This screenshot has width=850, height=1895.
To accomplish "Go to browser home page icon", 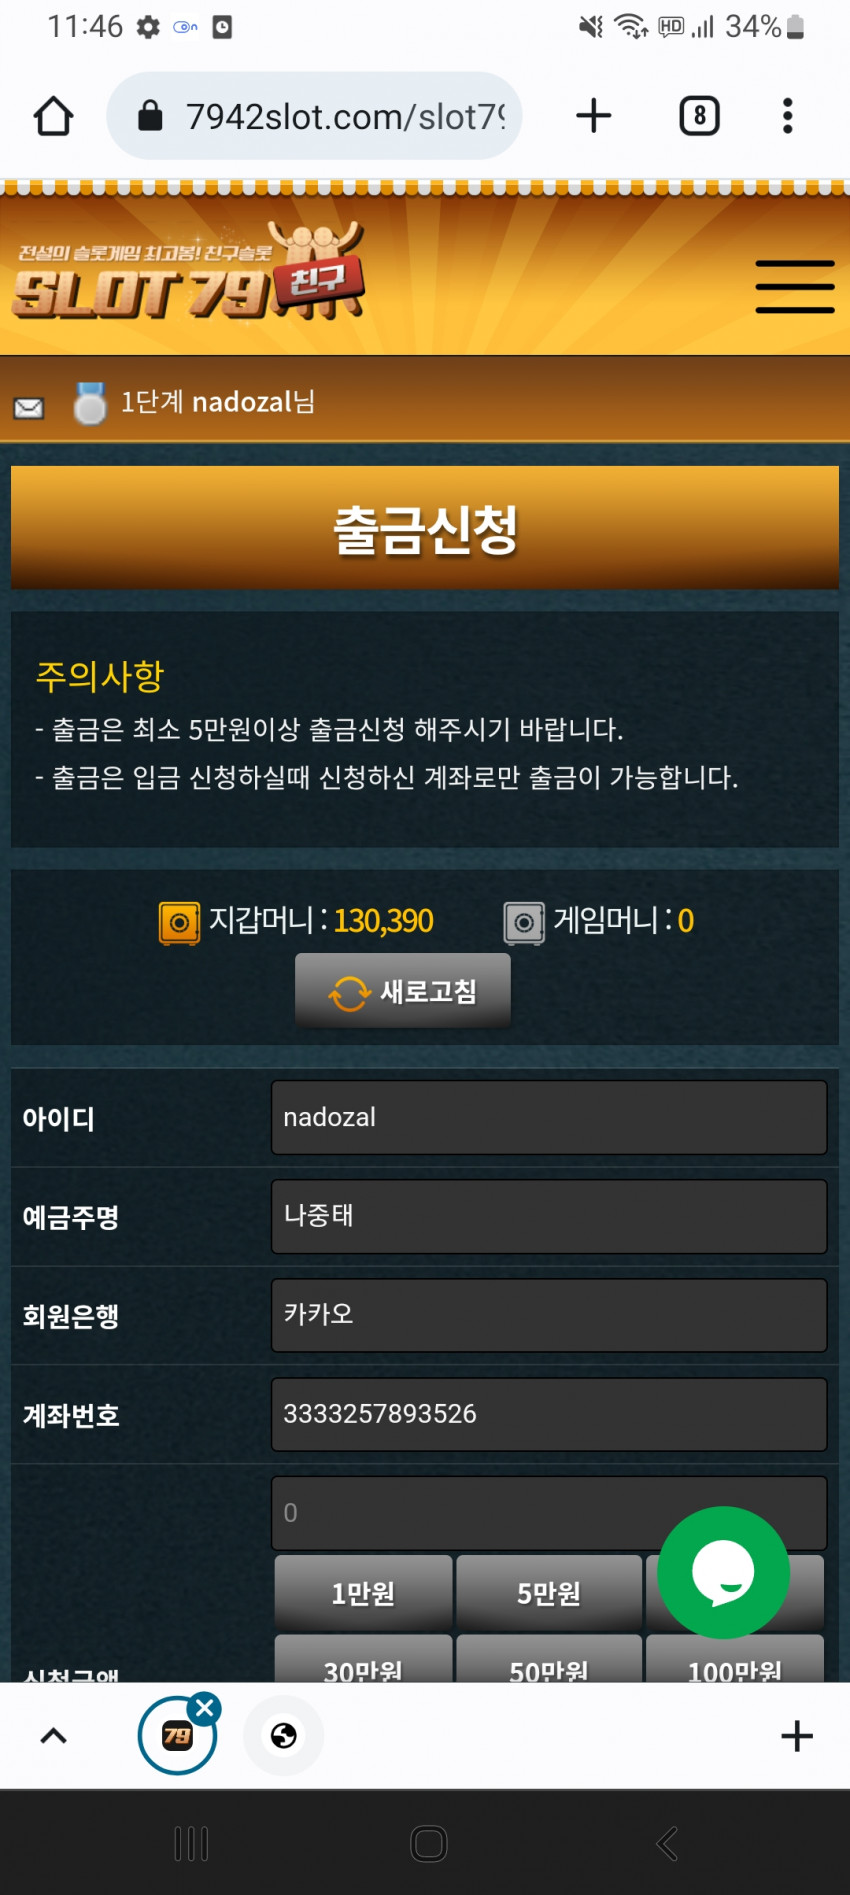I will 53,116.
